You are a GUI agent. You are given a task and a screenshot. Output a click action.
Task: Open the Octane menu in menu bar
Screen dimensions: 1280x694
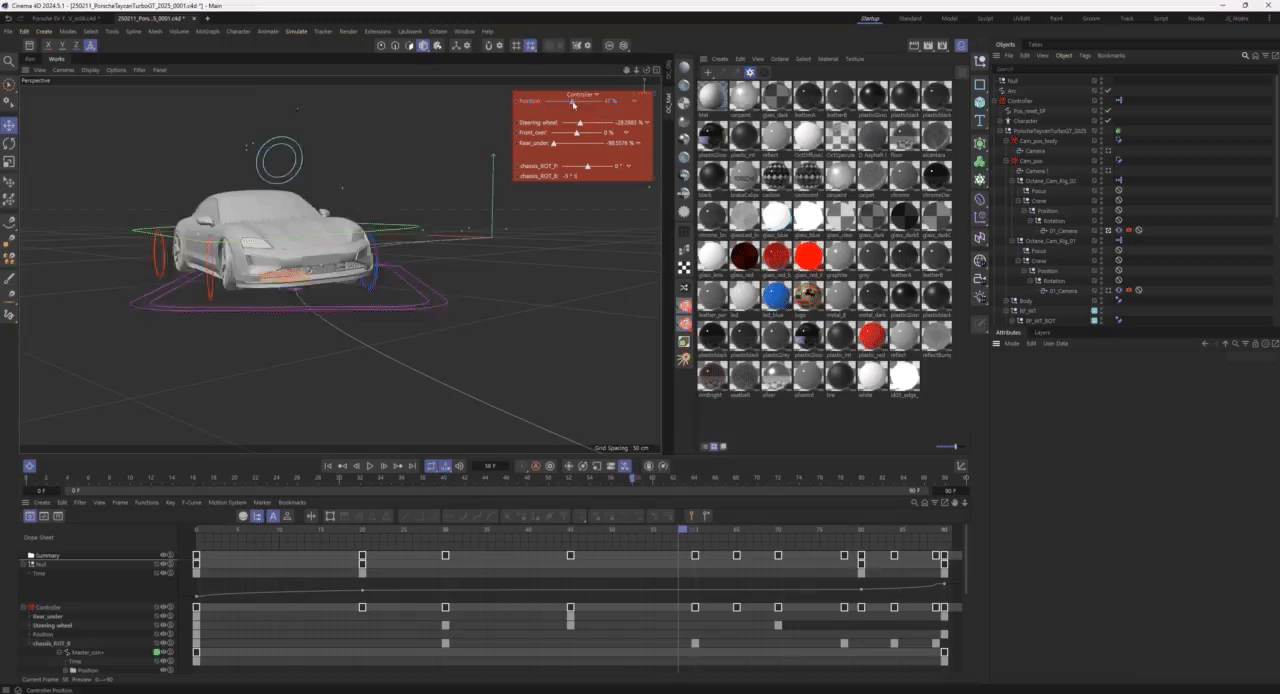[438, 31]
